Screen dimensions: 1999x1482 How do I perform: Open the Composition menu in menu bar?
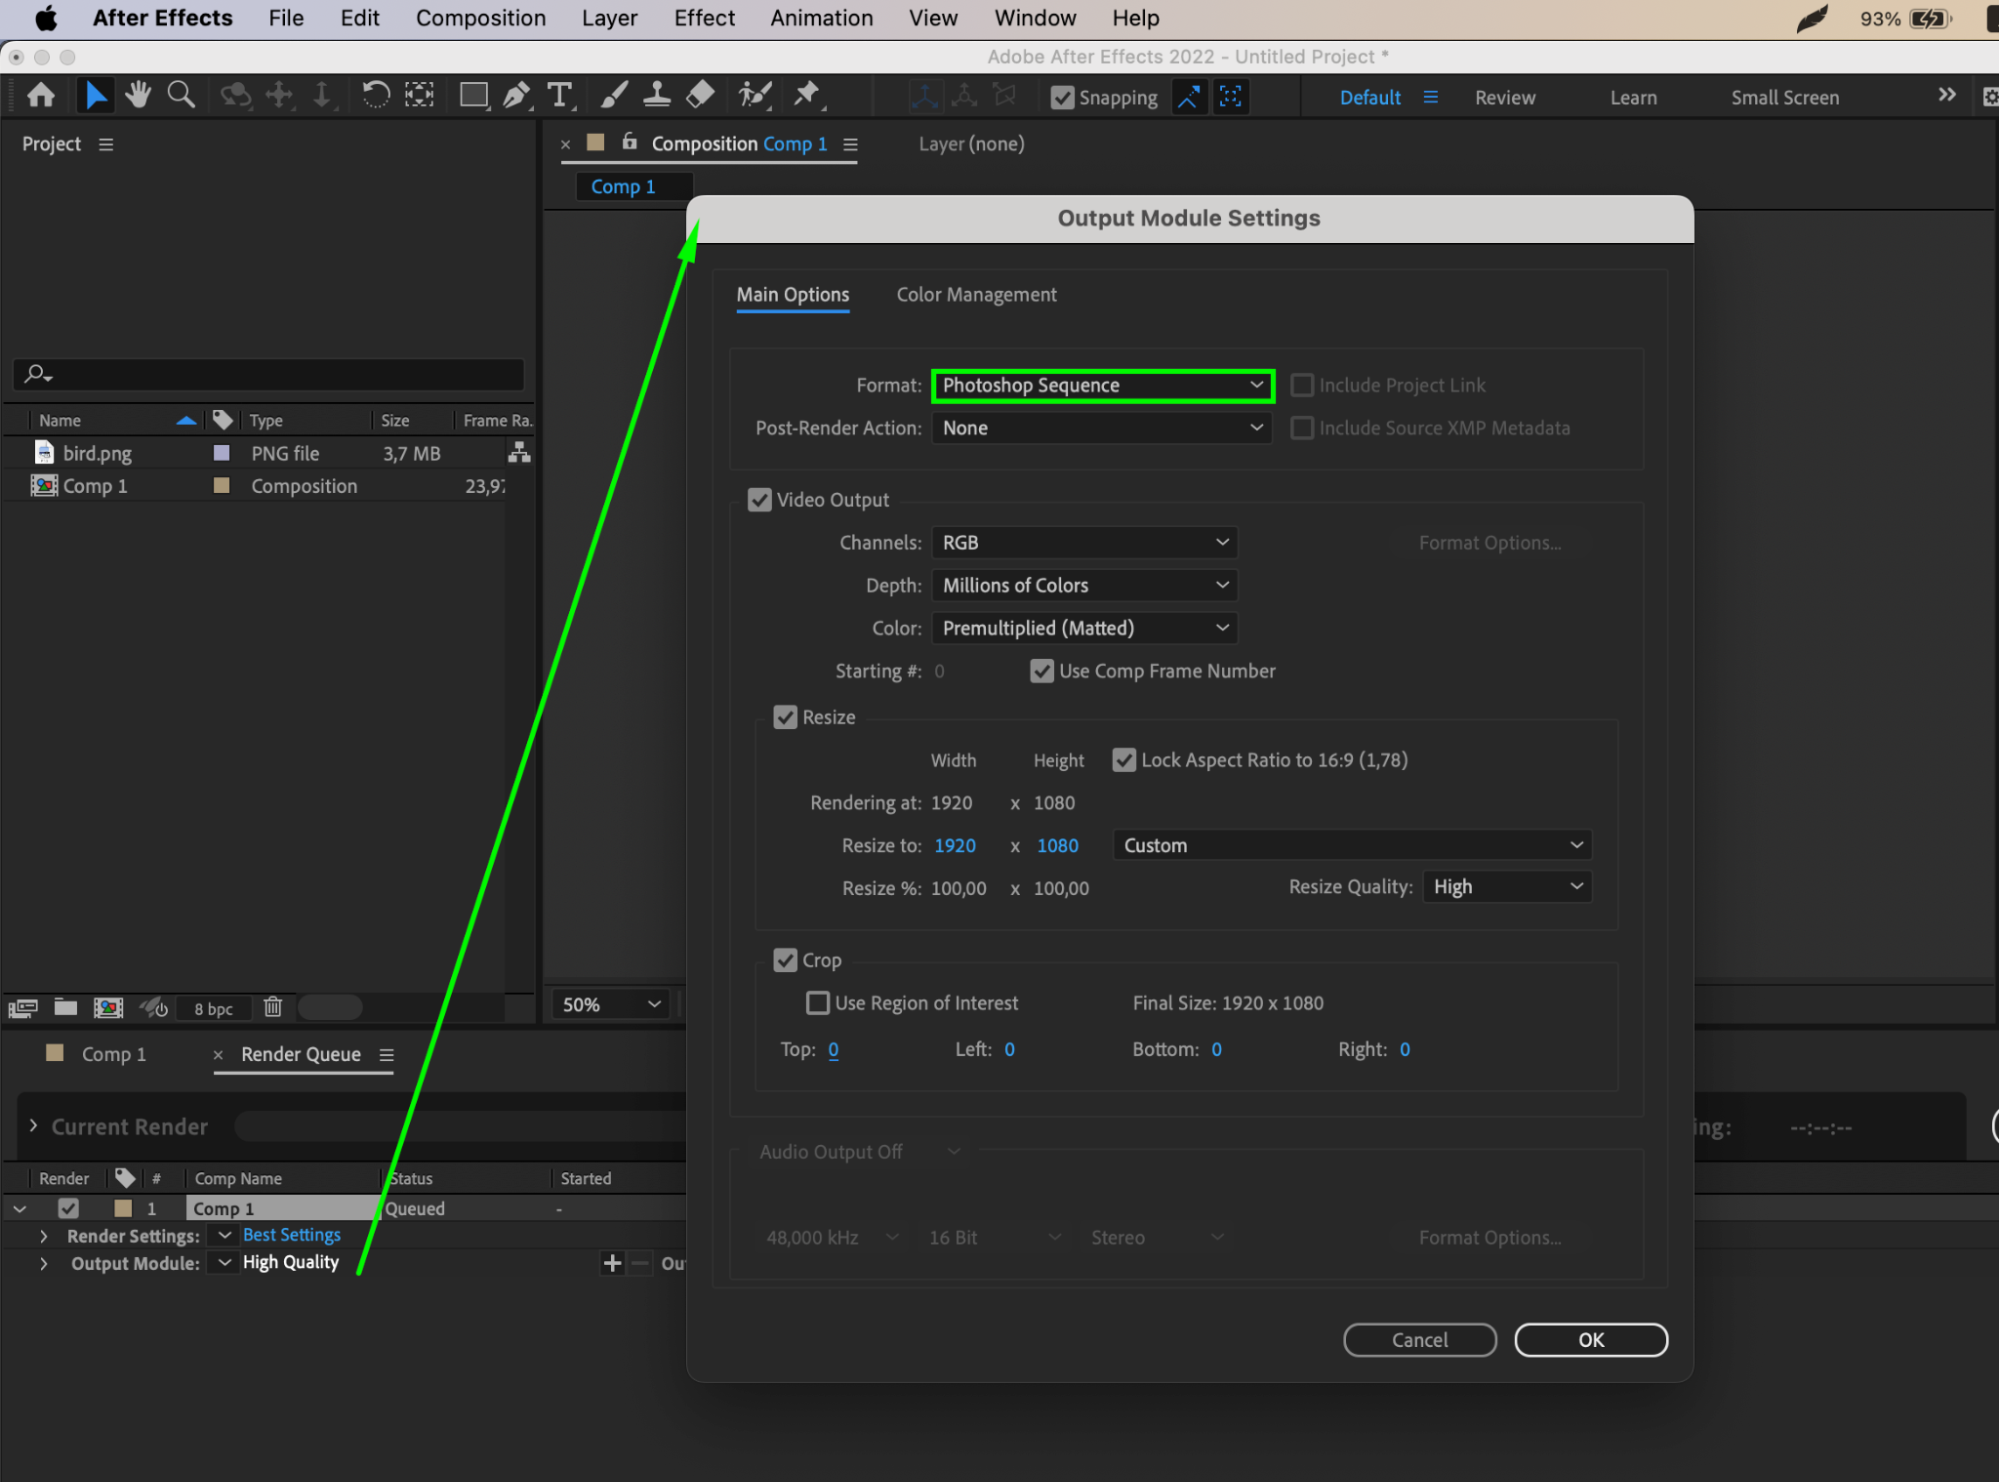[481, 18]
